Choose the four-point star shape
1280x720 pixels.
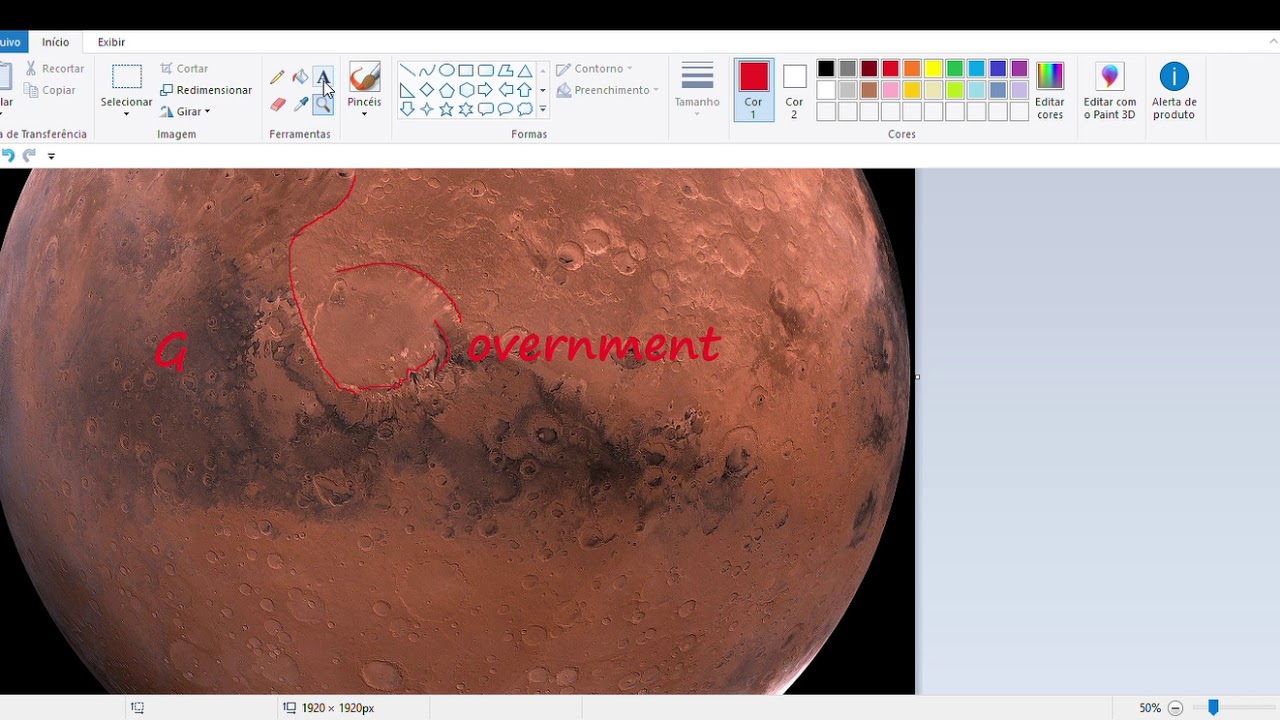pos(427,109)
